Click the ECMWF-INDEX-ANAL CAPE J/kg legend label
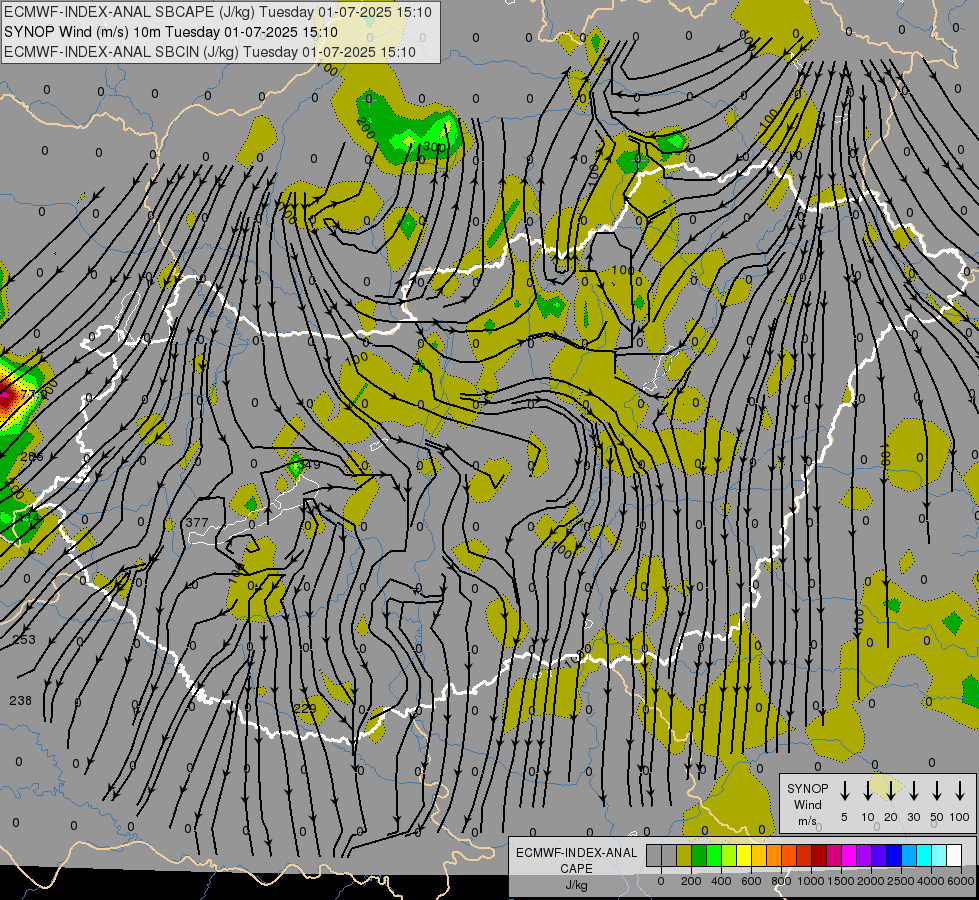The image size is (979, 900). pyautogui.click(x=576, y=868)
